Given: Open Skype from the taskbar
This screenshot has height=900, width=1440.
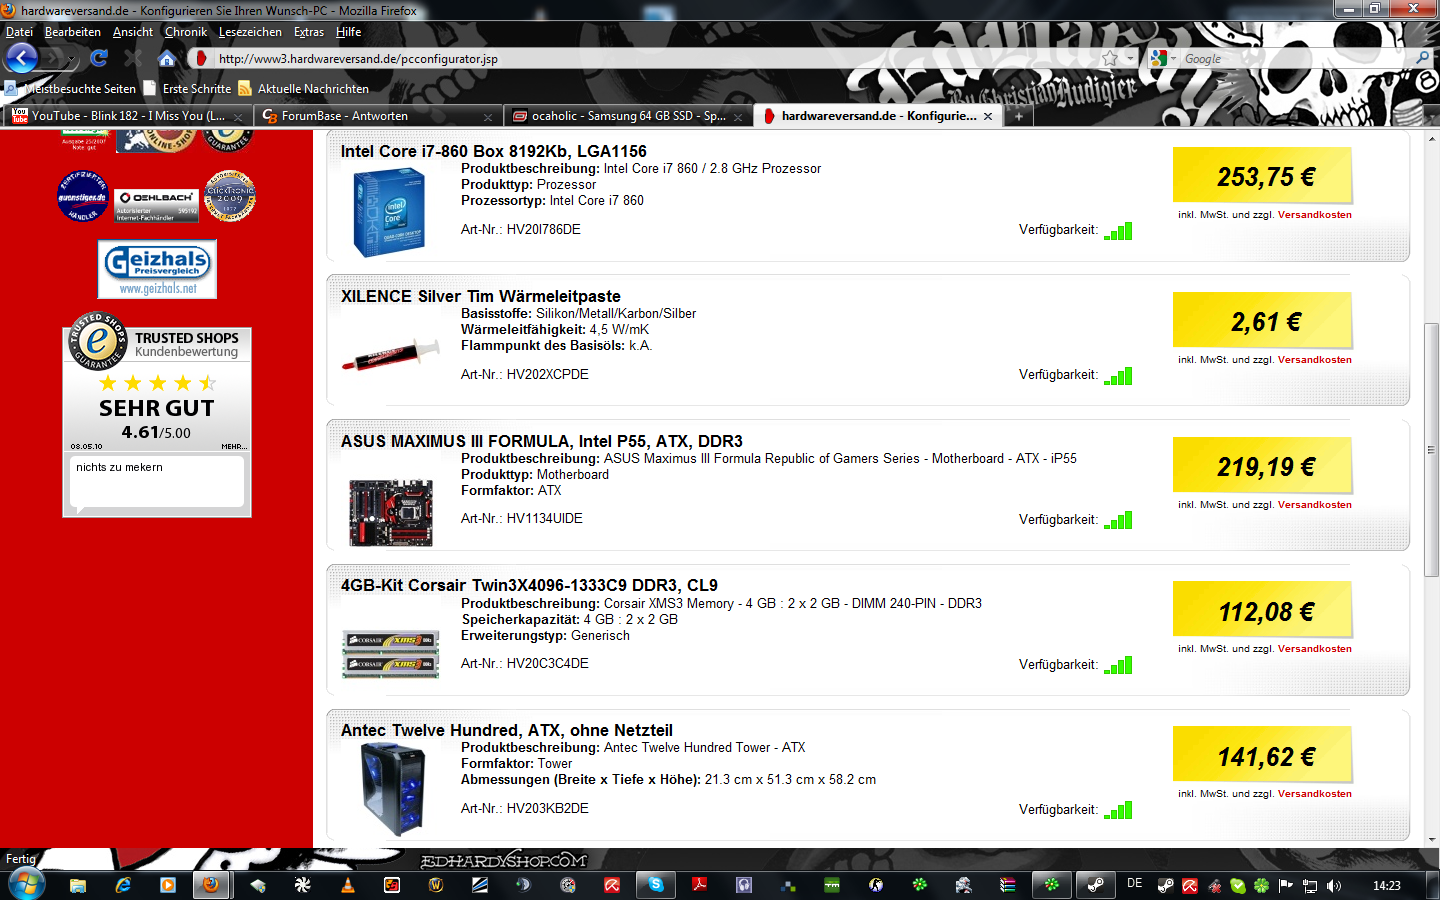Looking at the screenshot, I should click(x=656, y=885).
